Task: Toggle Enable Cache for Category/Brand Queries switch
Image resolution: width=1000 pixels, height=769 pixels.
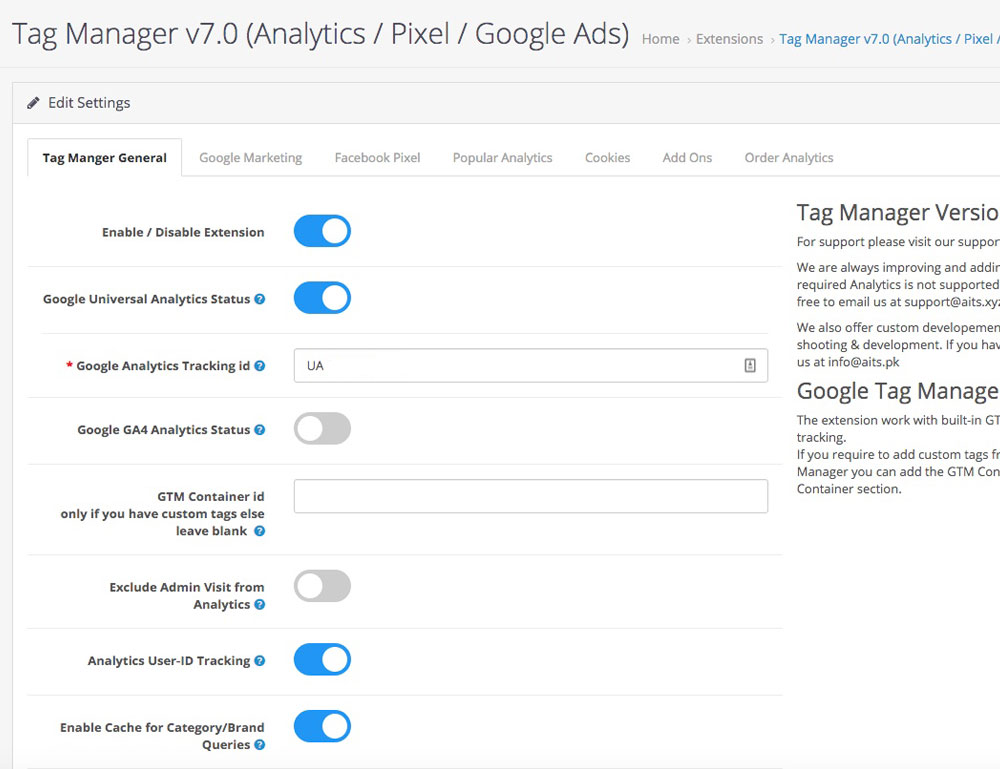Action: point(322,726)
